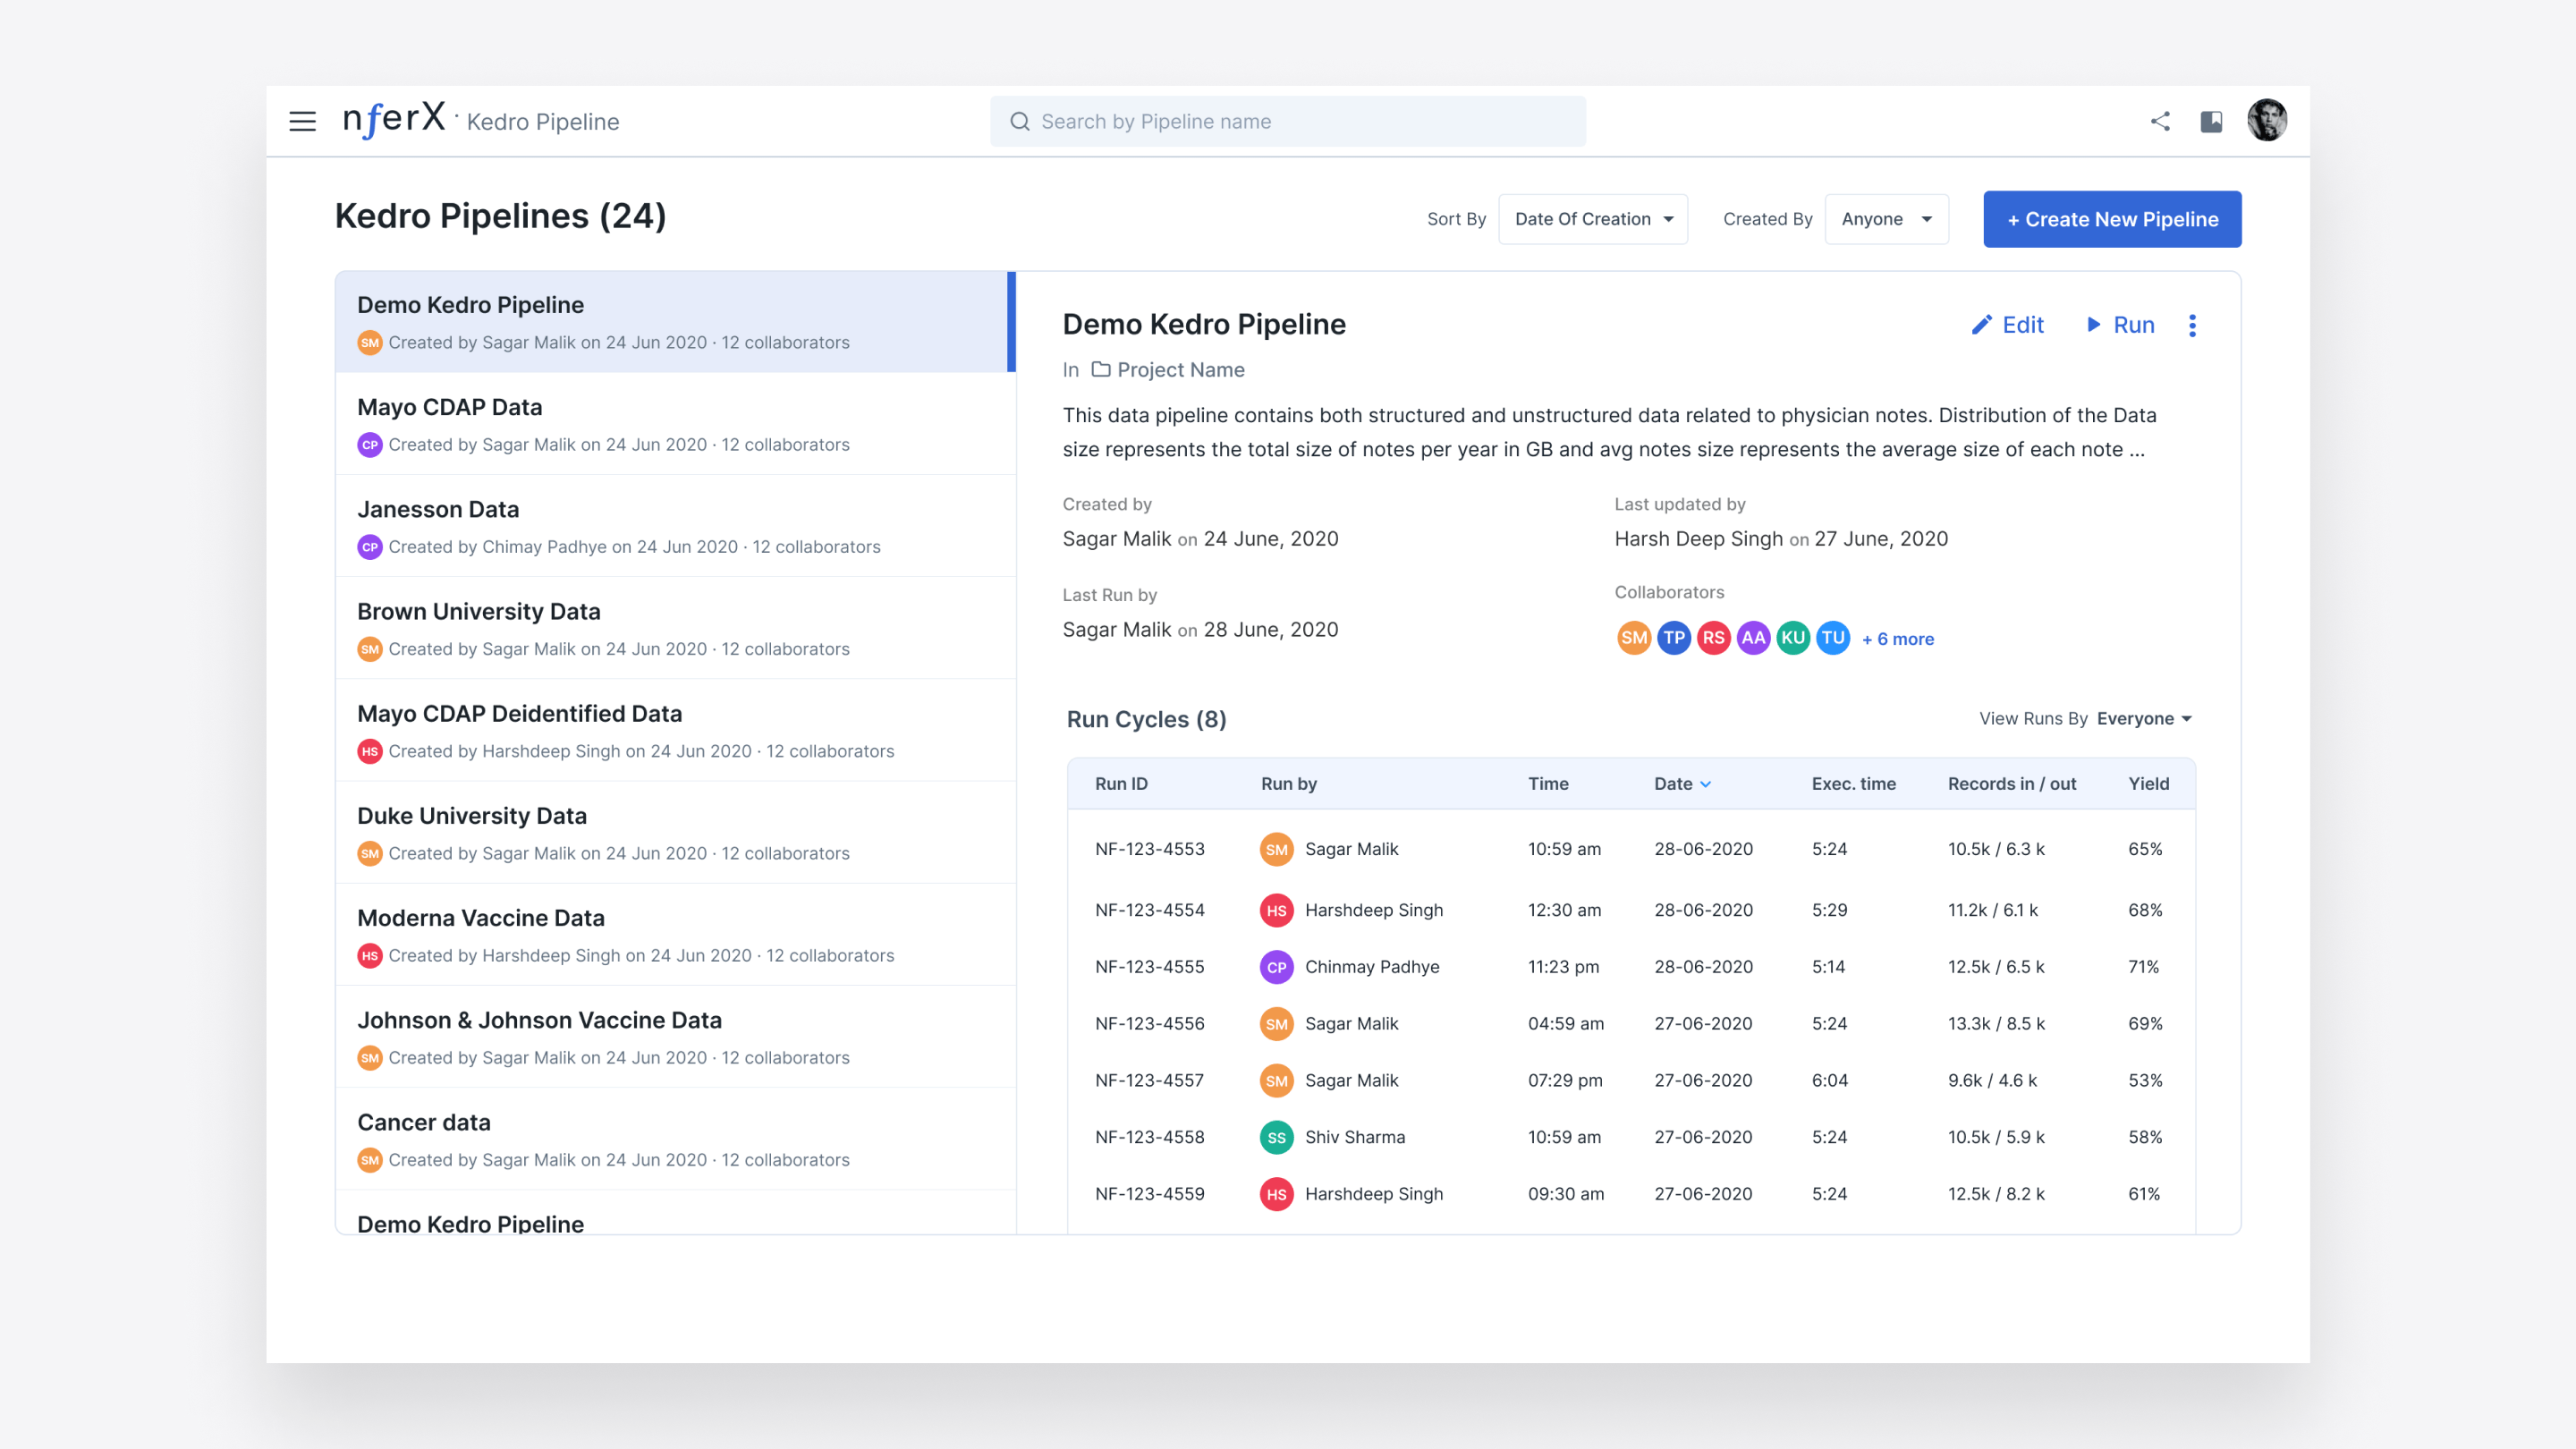Click the Project Name folder icon
Screen dimensions: 2576x1449
click(1100, 370)
